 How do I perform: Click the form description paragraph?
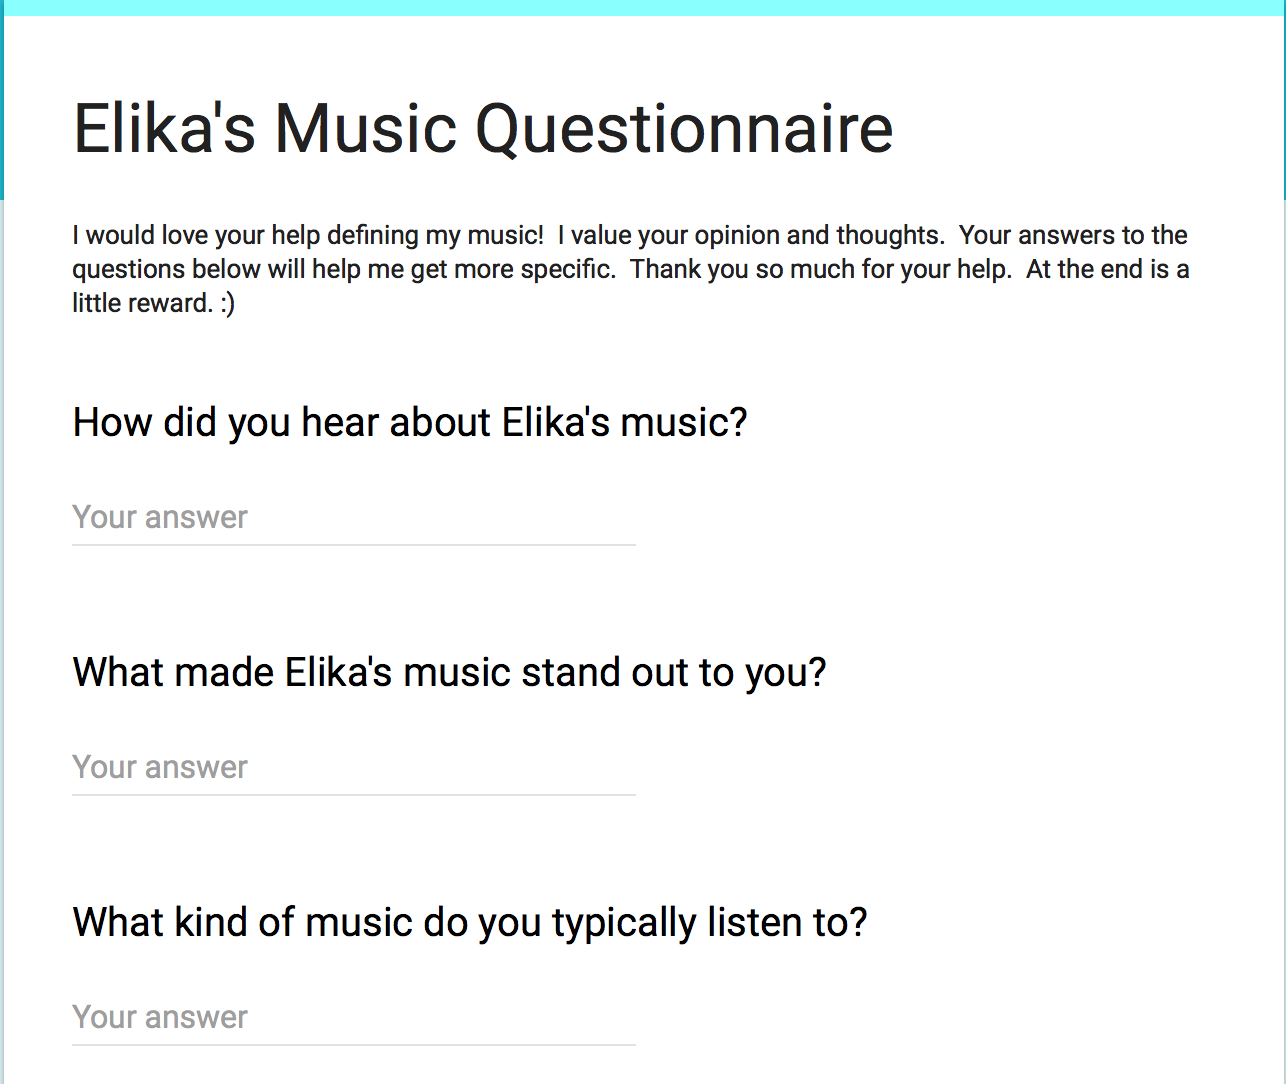[x=630, y=269]
